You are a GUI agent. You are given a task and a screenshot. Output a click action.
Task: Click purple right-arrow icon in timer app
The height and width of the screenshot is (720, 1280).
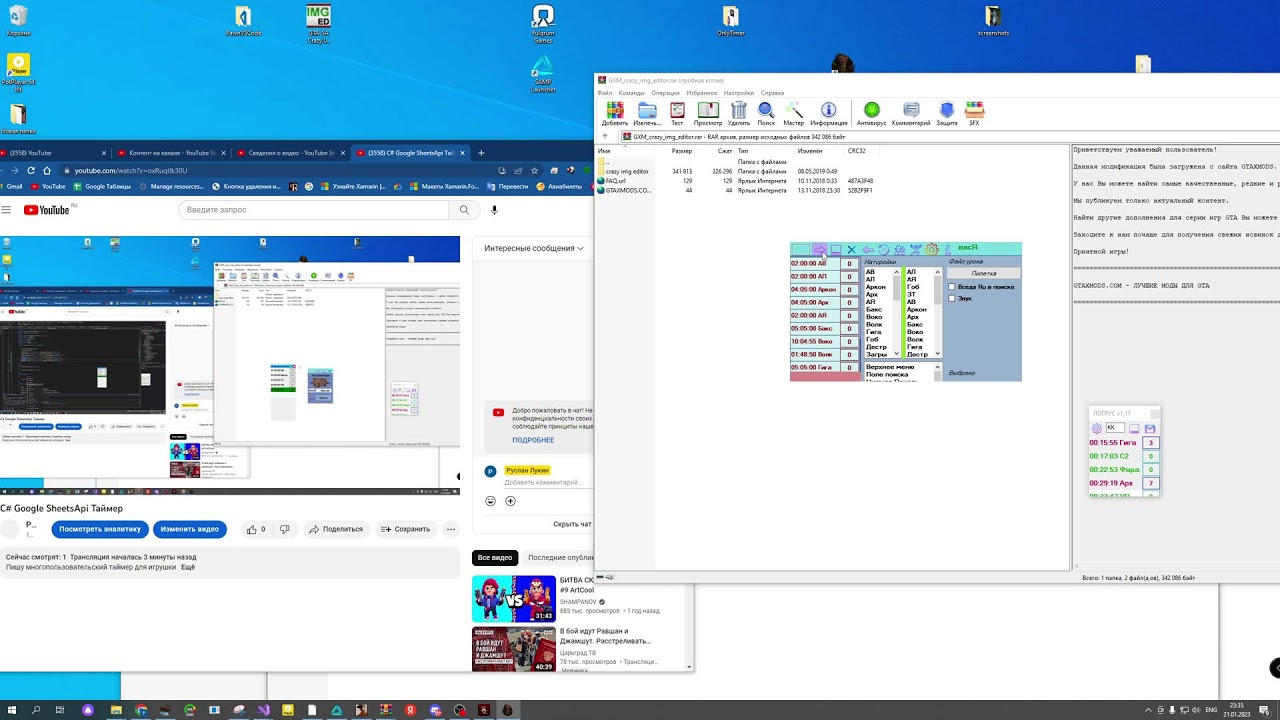819,249
